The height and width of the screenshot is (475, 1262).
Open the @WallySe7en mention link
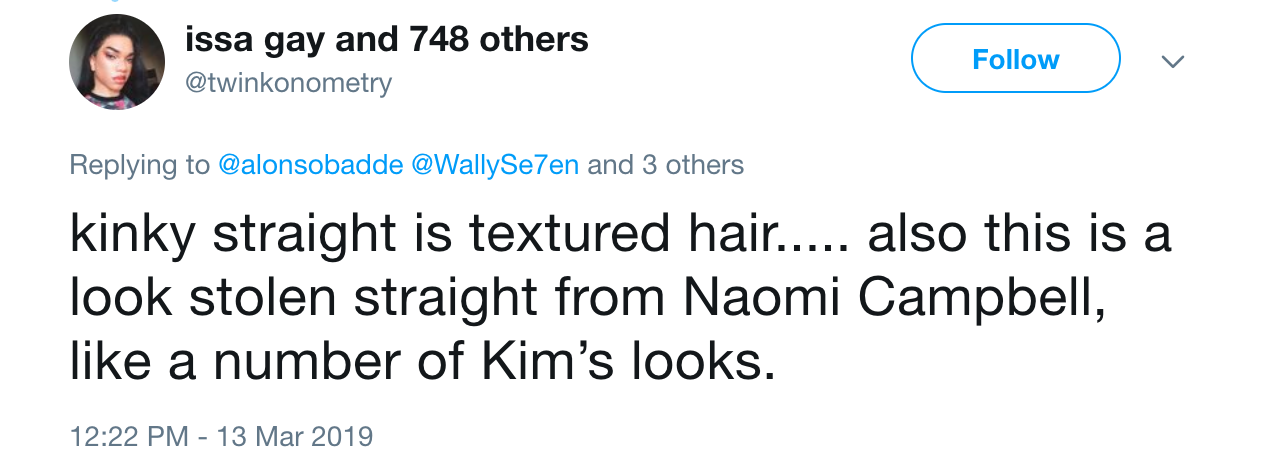(x=495, y=165)
